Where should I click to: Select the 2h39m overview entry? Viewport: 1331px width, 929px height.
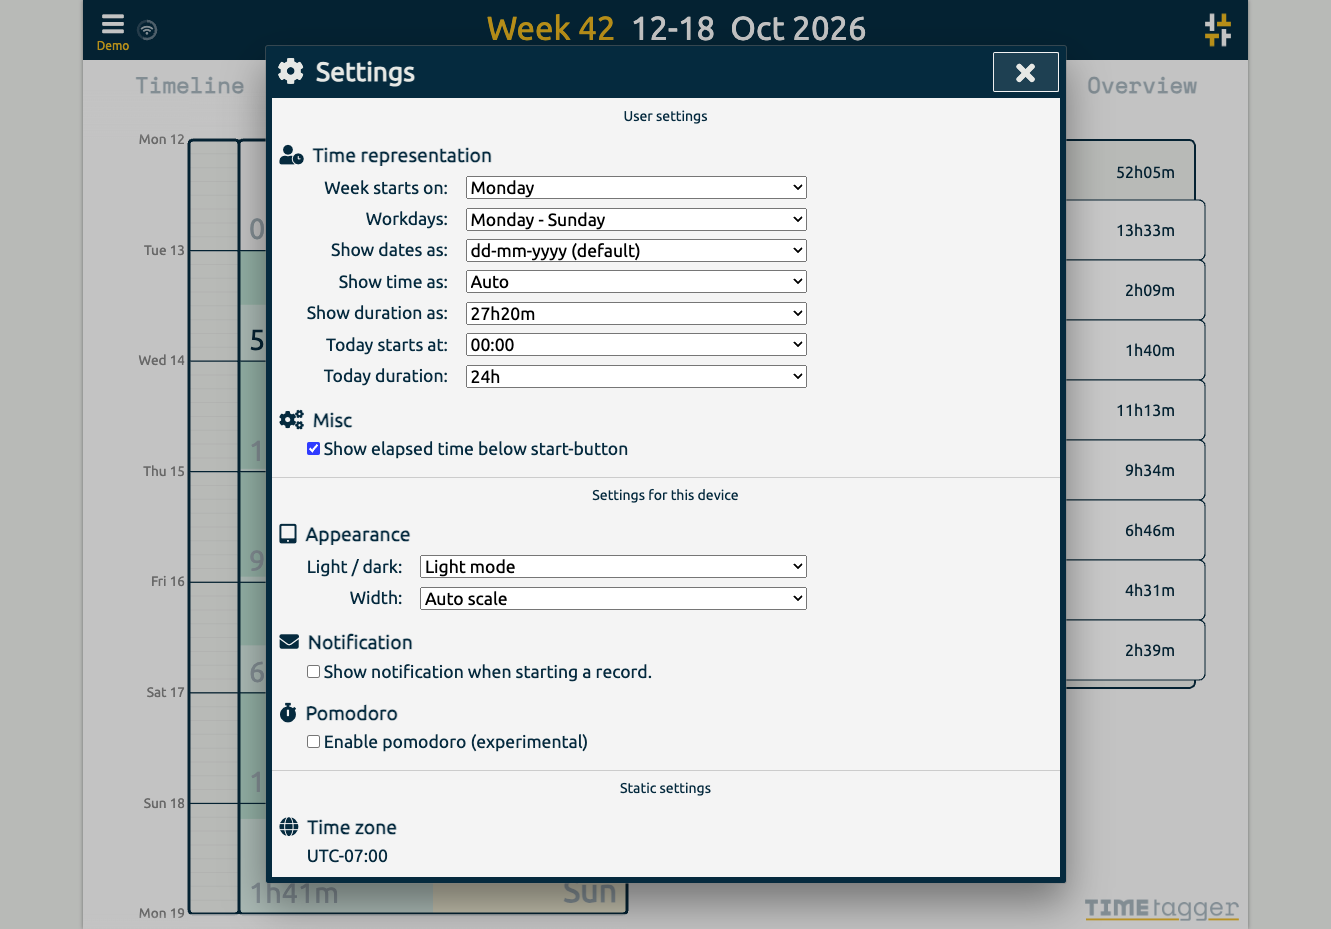1135,650
